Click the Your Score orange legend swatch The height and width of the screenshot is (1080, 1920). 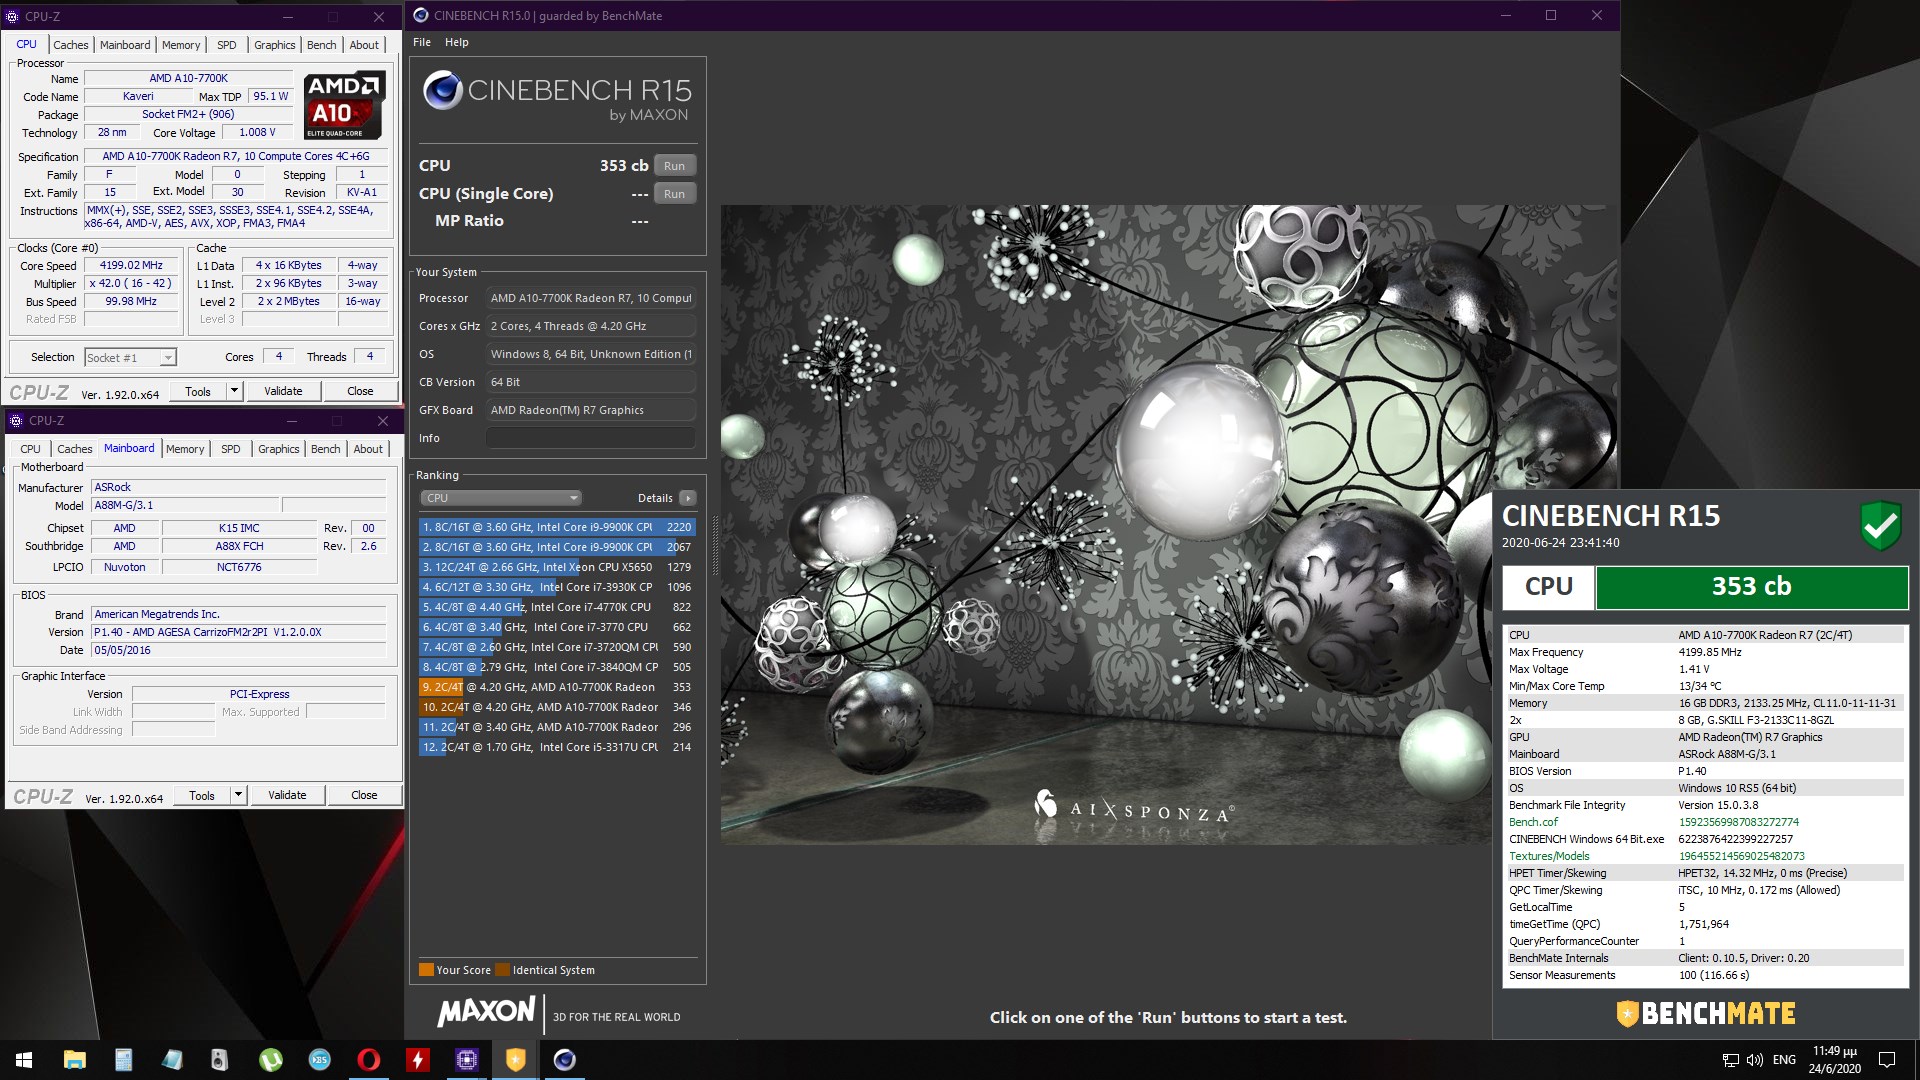(x=426, y=969)
